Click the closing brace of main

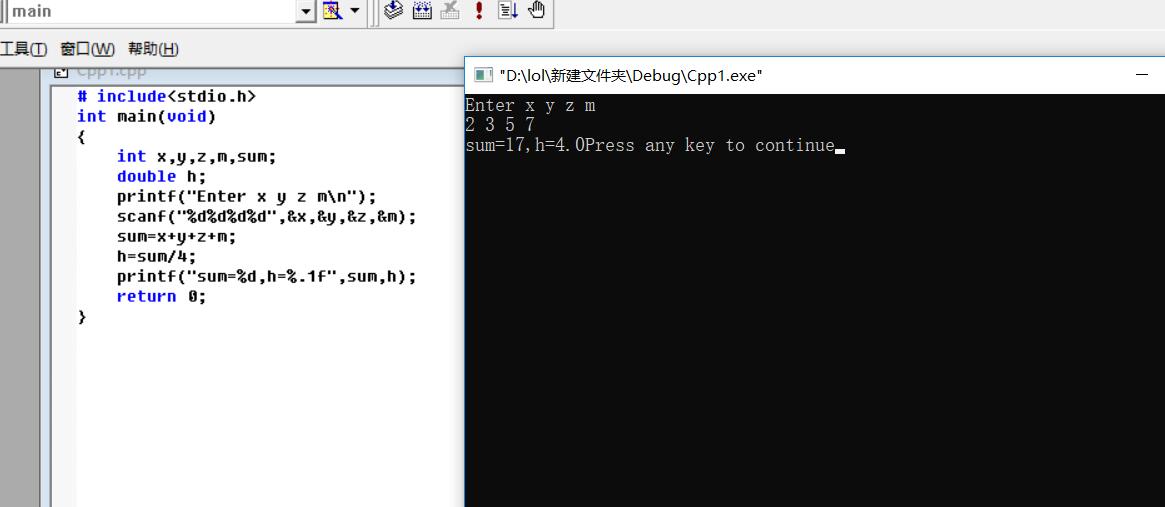82,317
